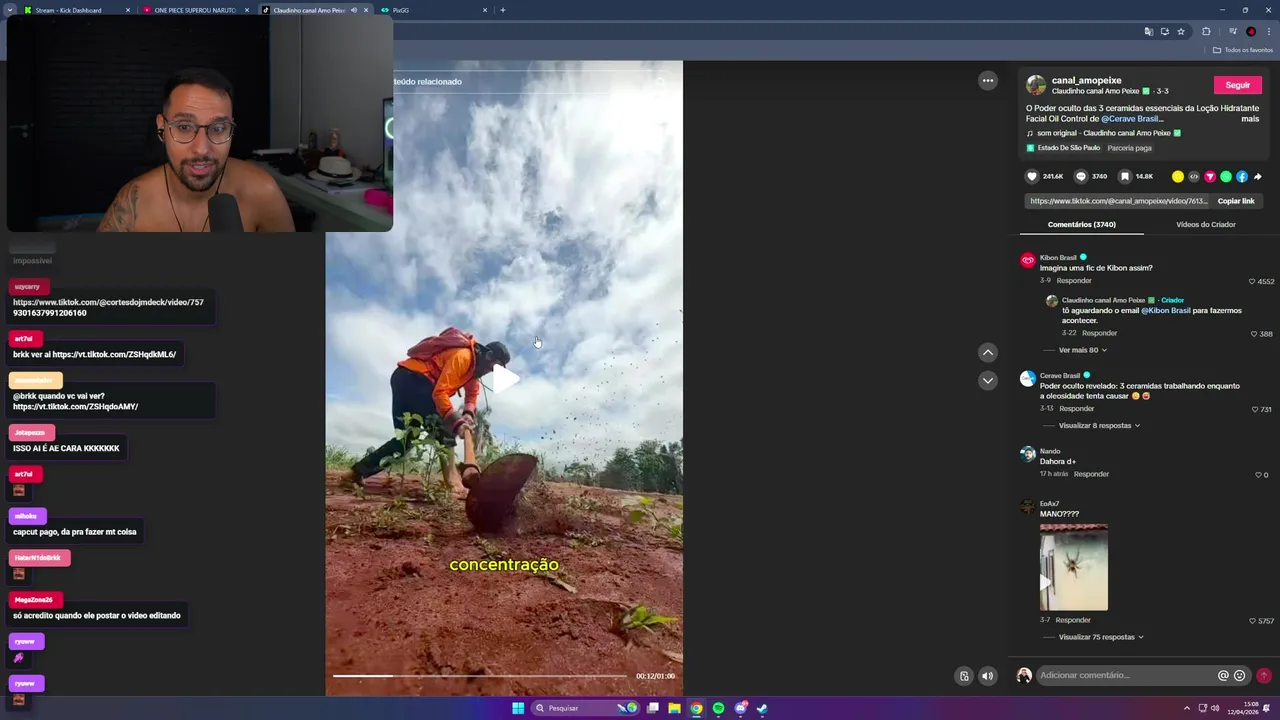Click the Kibon Brasil commenter avatar
Viewport: 1280px width, 720px height.
point(1027,260)
